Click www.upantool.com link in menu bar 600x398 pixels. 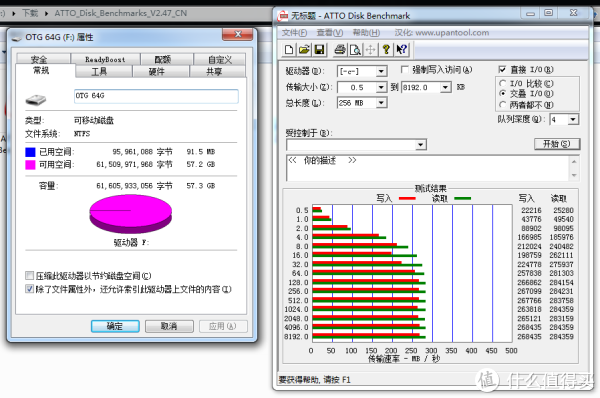pyautogui.click(x=452, y=33)
